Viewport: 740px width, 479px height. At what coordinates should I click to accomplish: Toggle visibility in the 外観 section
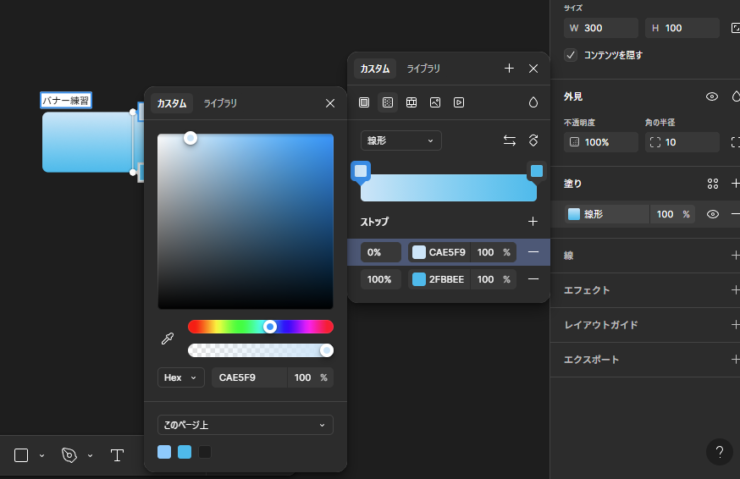712,97
